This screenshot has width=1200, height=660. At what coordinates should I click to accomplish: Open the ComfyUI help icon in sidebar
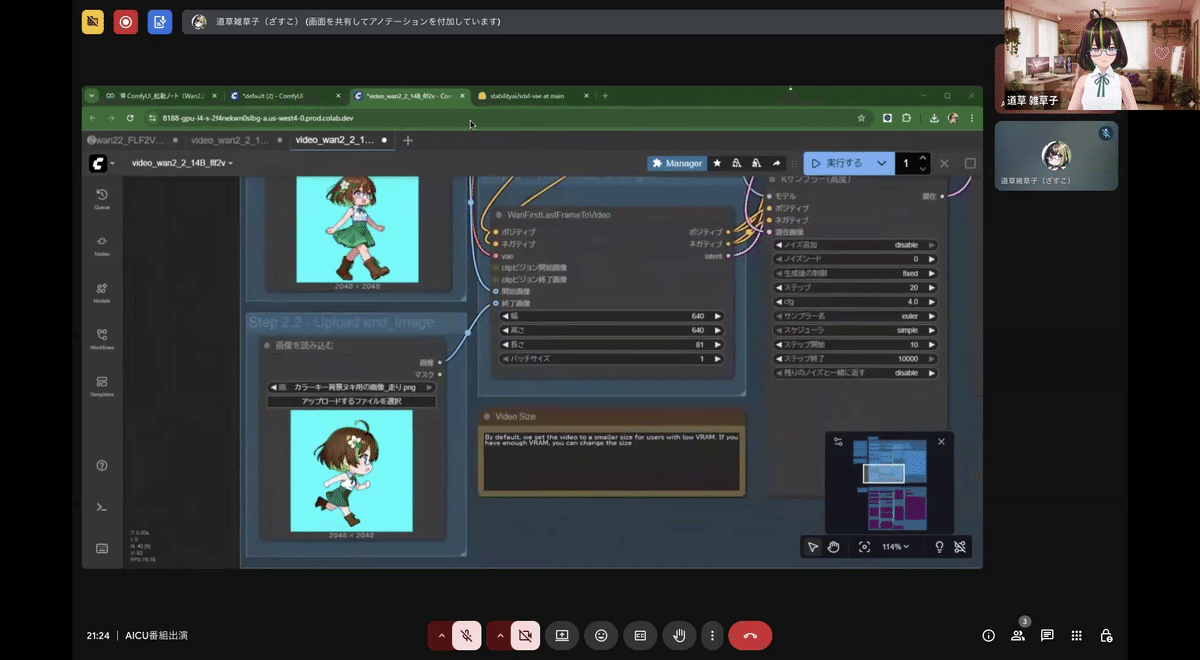point(102,466)
